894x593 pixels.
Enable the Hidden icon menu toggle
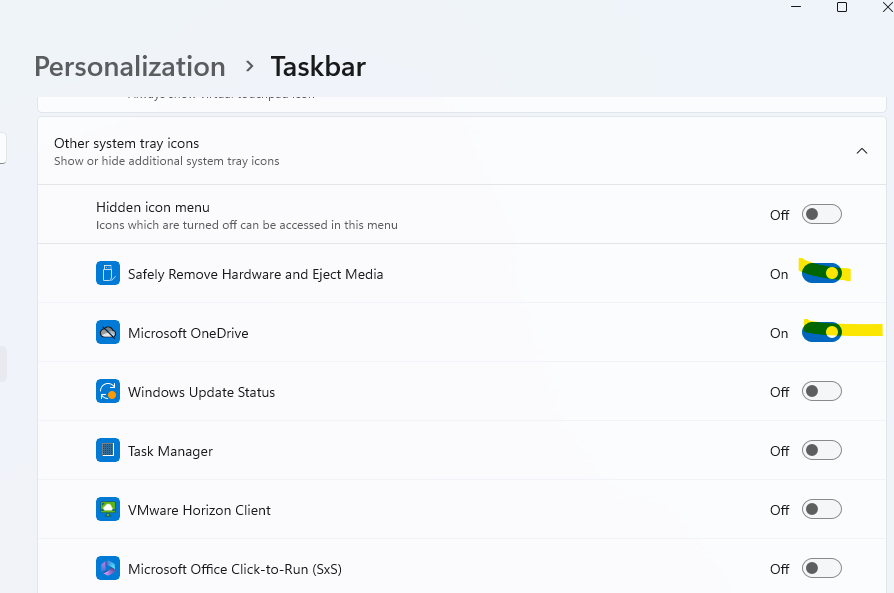click(x=821, y=214)
